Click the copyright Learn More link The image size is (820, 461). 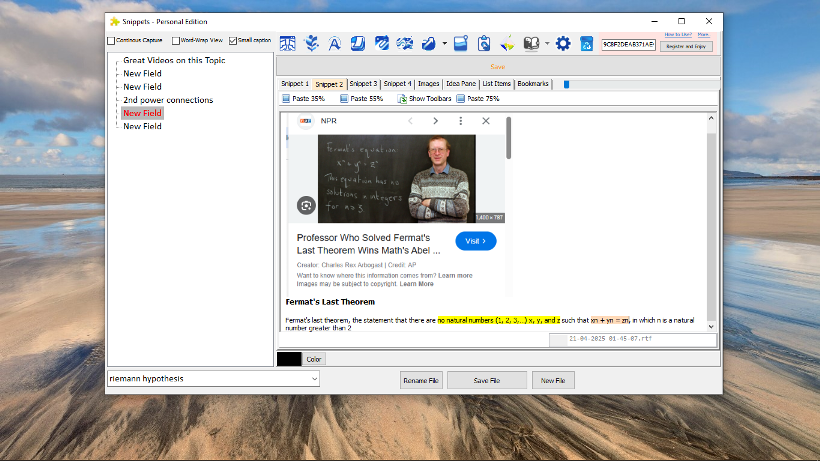click(x=416, y=284)
